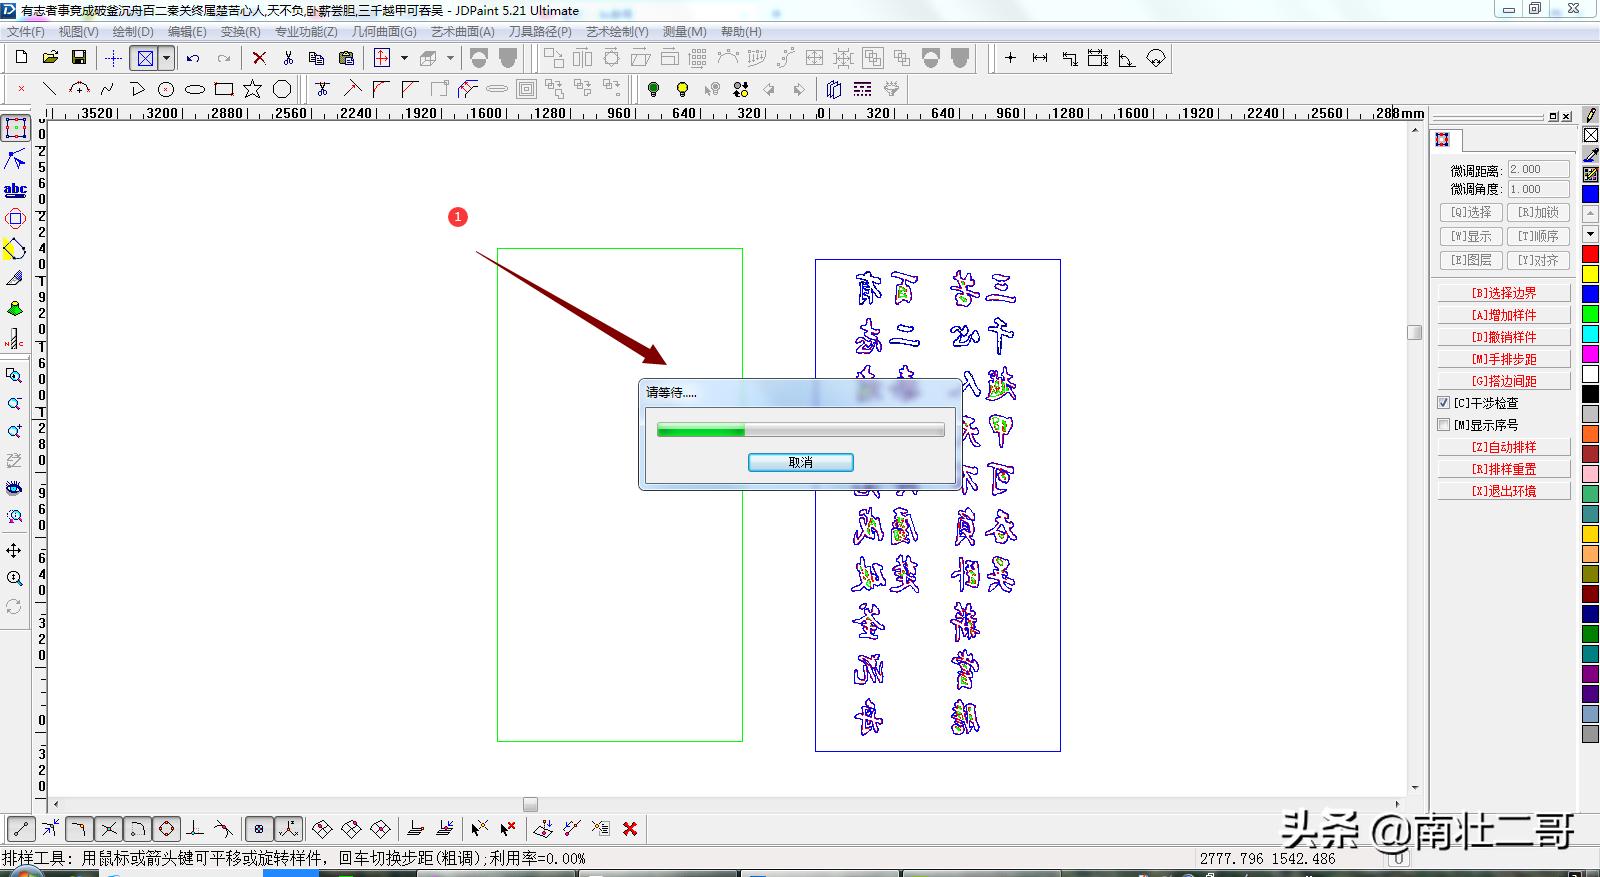Open dropdown arrow beside the crossed-box tool
This screenshot has width=1600, height=877.
[167, 58]
